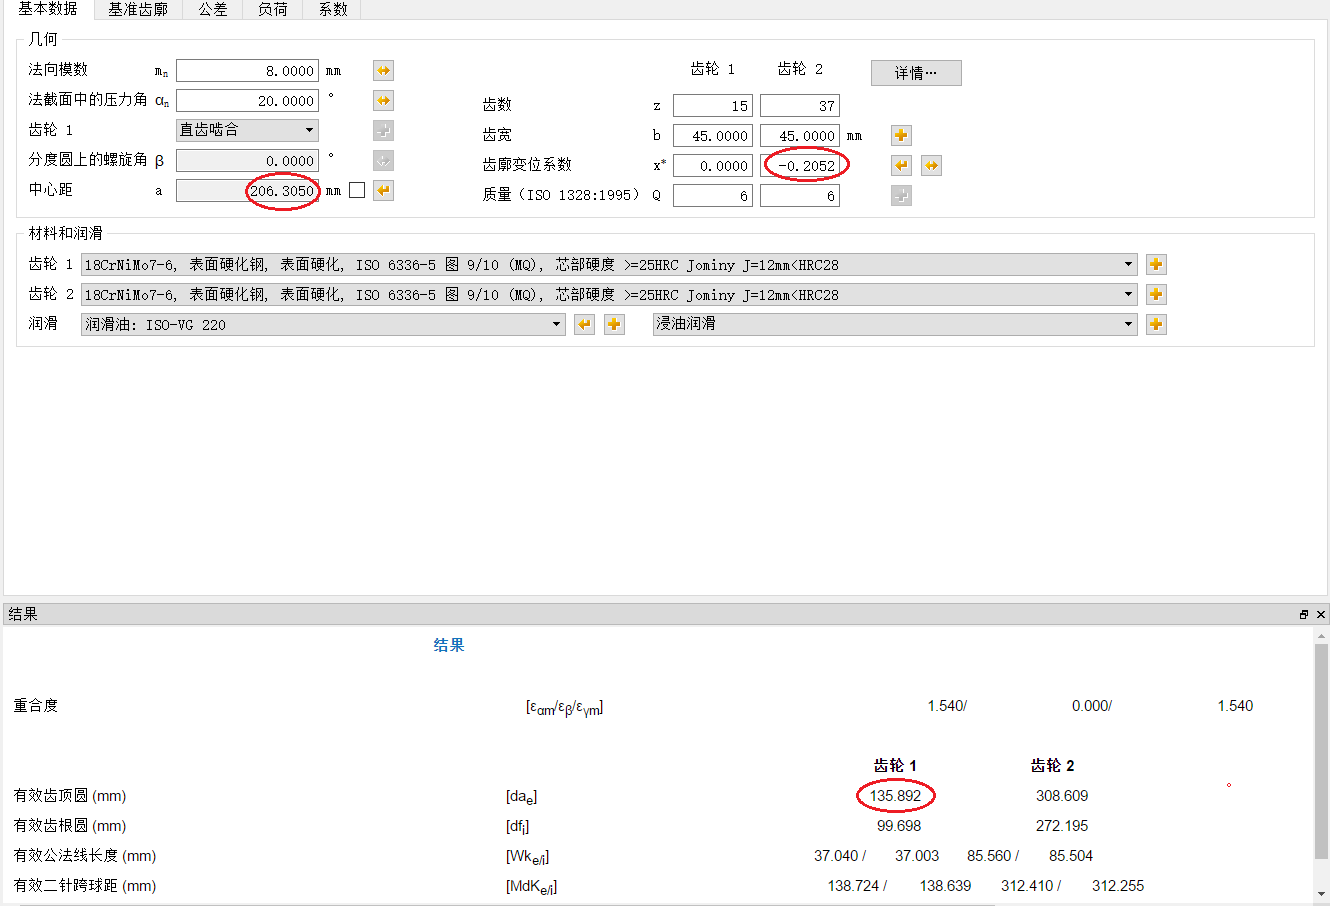1331x906 pixels.
Task: Open the 直齿啮合 gear type dropdown
Action: [247, 130]
